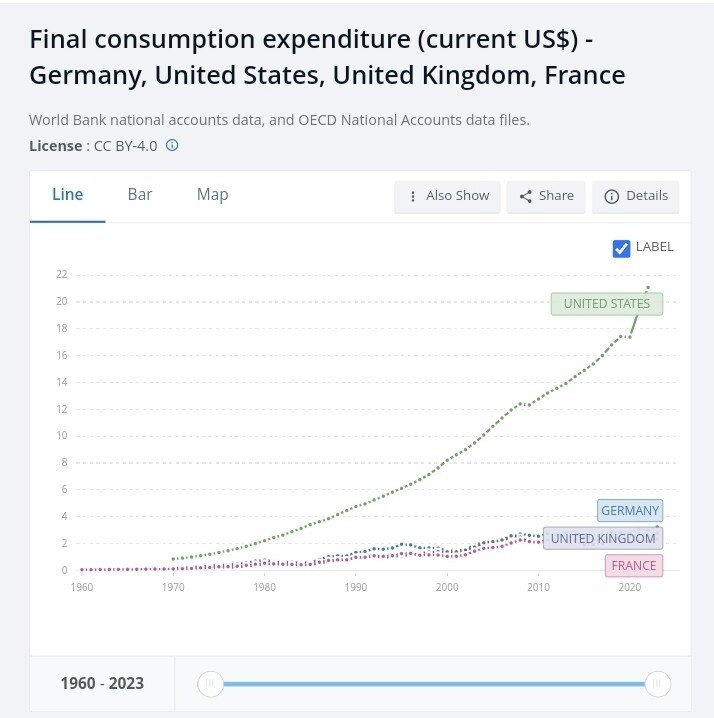Image resolution: width=714 pixels, height=718 pixels.
Task: Click the right handle of year range slider
Action: (657, 684)
